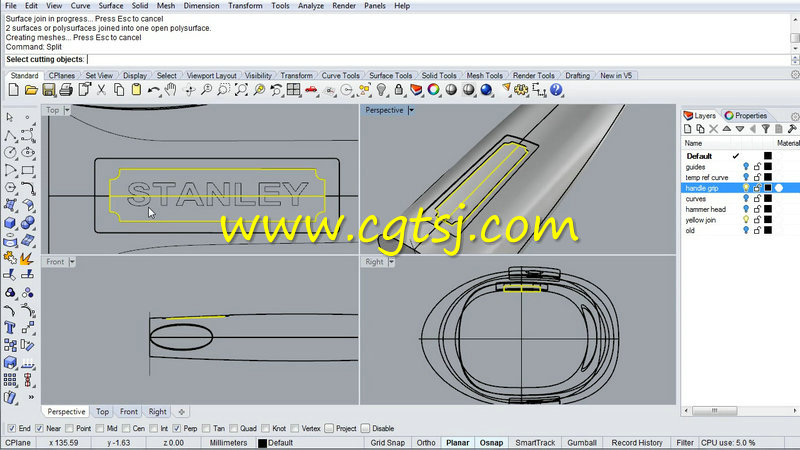
Task: Unlock toggle for old layer
Action: (x=757, y=231)
